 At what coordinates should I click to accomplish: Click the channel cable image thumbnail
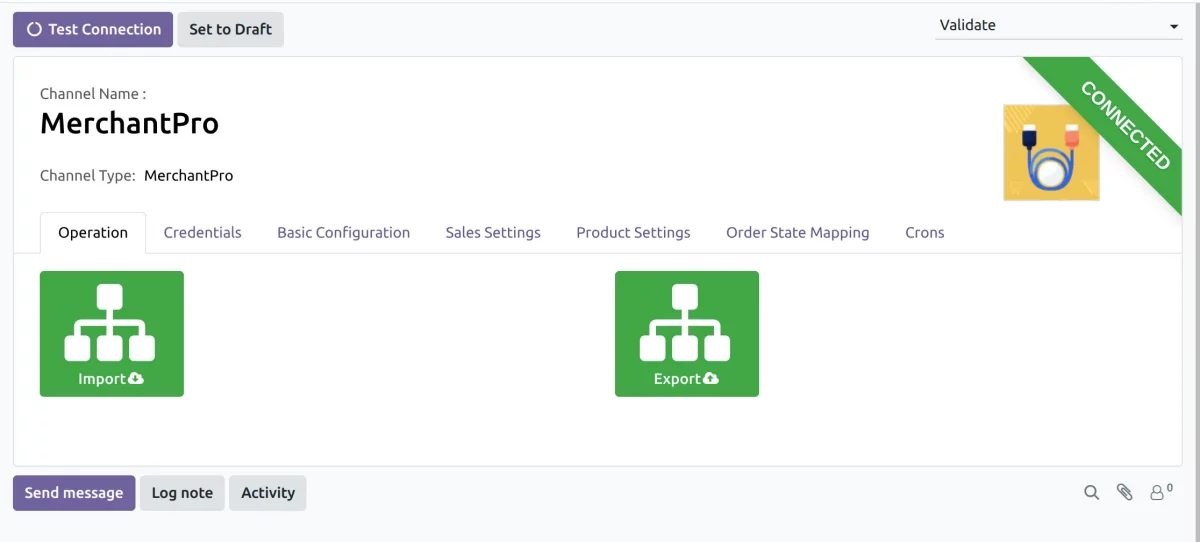click(1050, 152)
